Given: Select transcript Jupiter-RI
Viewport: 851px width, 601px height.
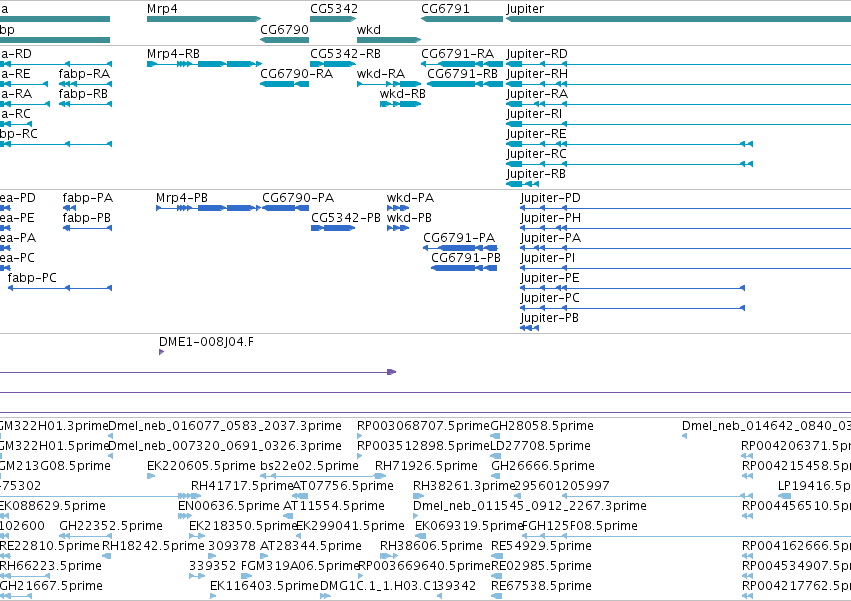Looking at the screenshot, I should pyautogui.click(x=534, y=114).
